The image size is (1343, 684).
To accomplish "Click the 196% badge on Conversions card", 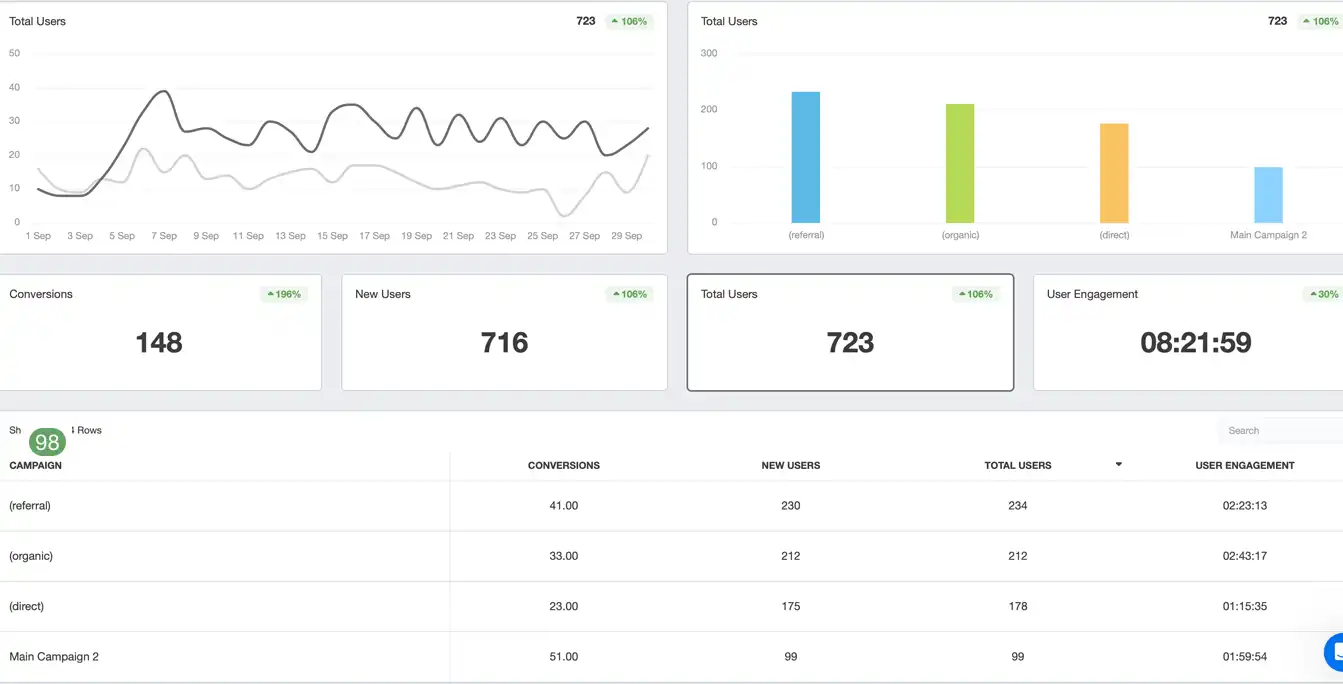I will click(284, 294).
